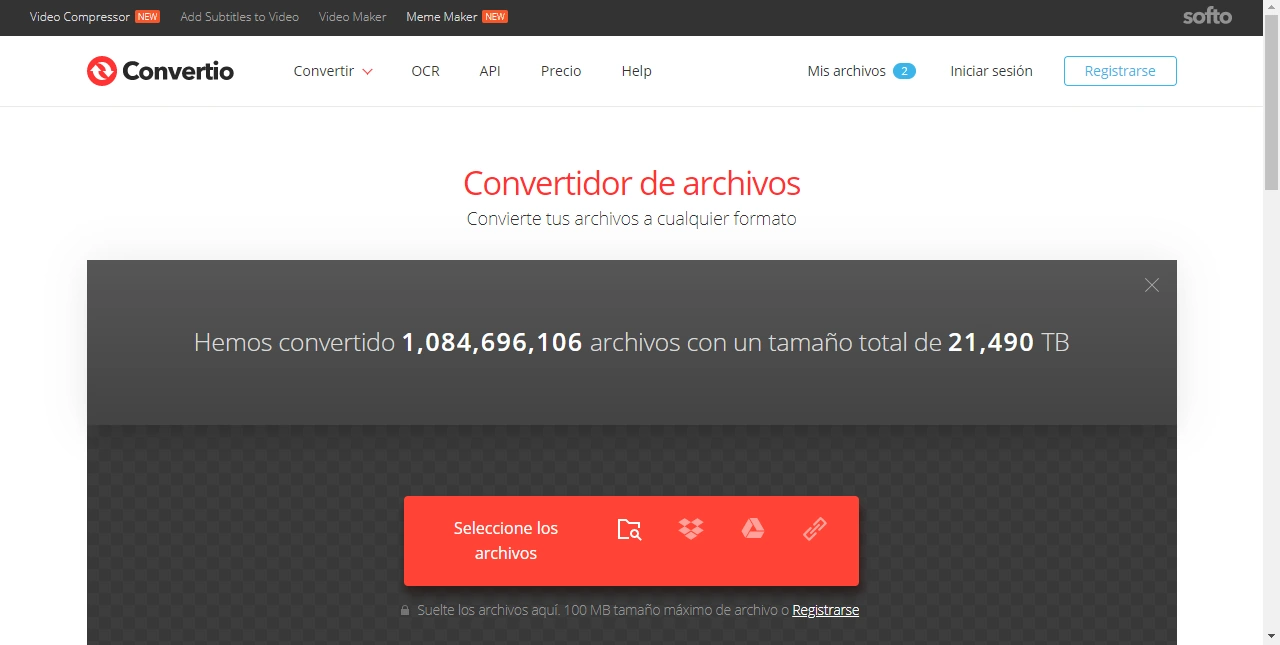Open Video Compressor tool link
Viewport: 1280px width, 645px height.
[95, 17]
